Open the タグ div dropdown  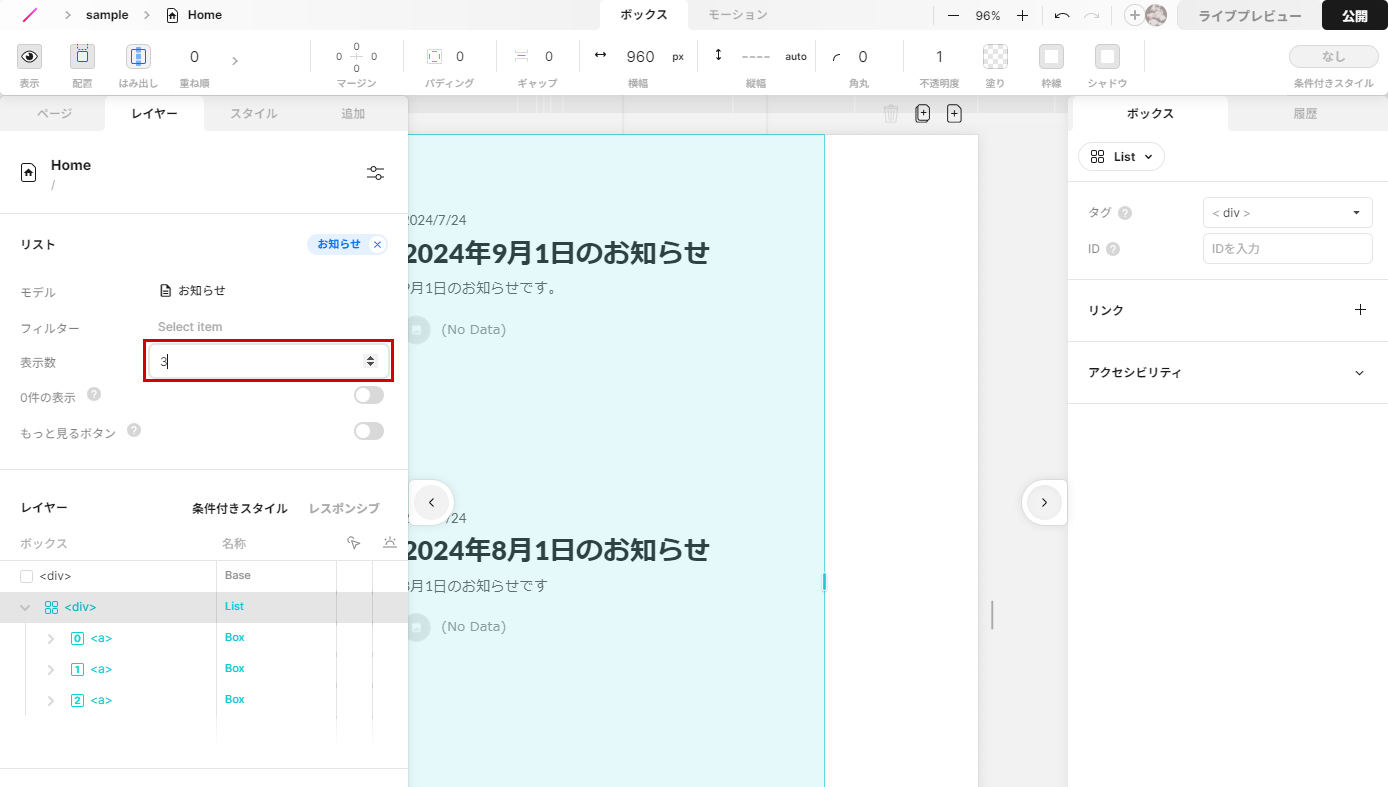pos(1287,213)
